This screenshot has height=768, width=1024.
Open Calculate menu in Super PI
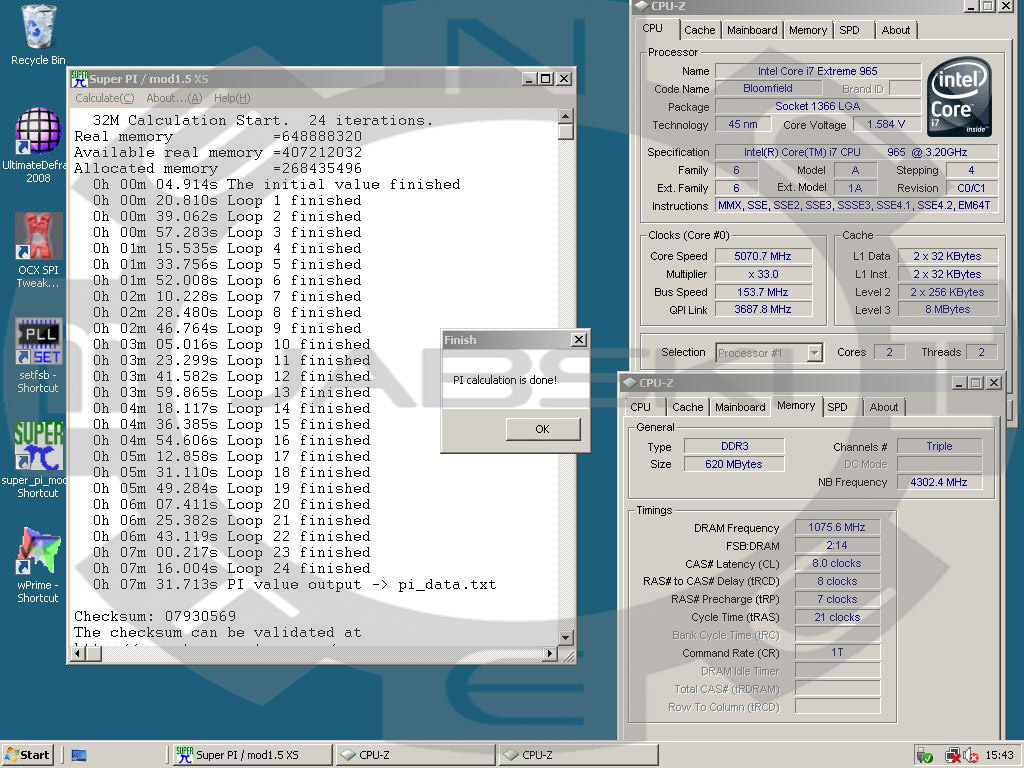pos(104,98)
